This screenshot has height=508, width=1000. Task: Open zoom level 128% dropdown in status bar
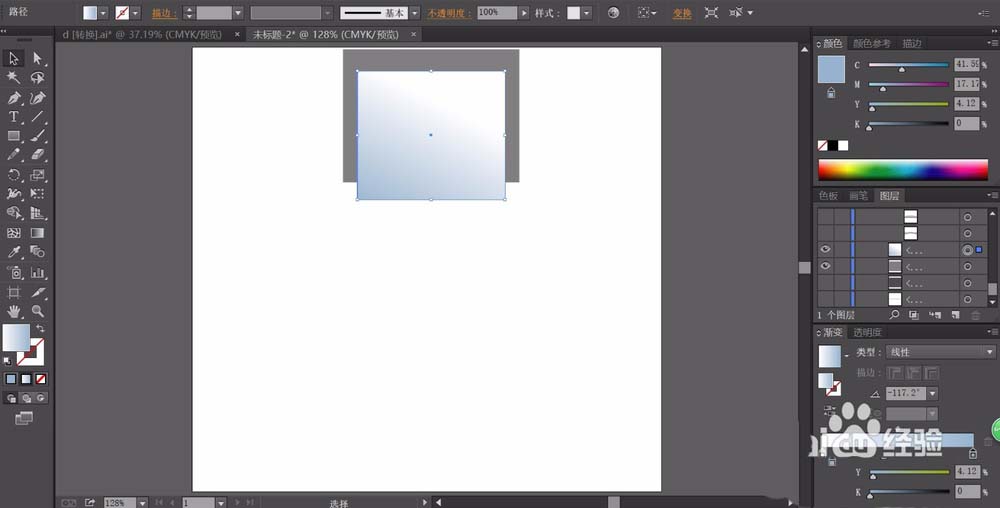(x=143, y=503)
